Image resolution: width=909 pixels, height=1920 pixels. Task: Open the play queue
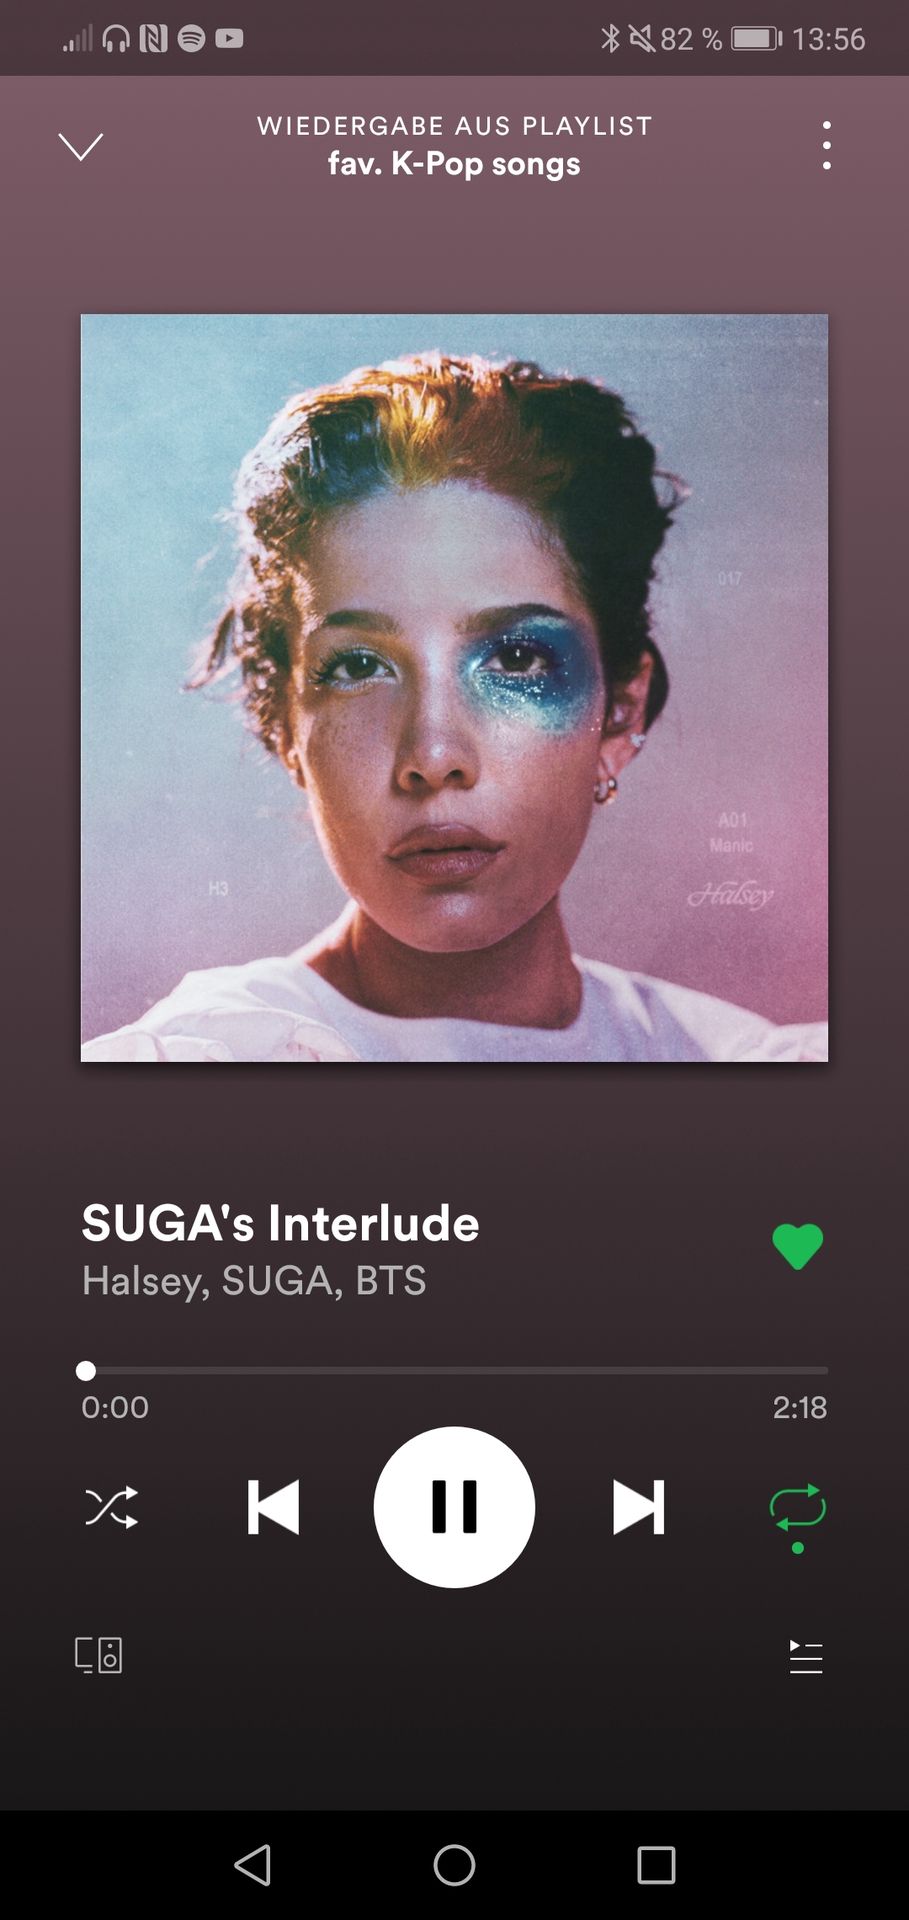point(805,1656)
